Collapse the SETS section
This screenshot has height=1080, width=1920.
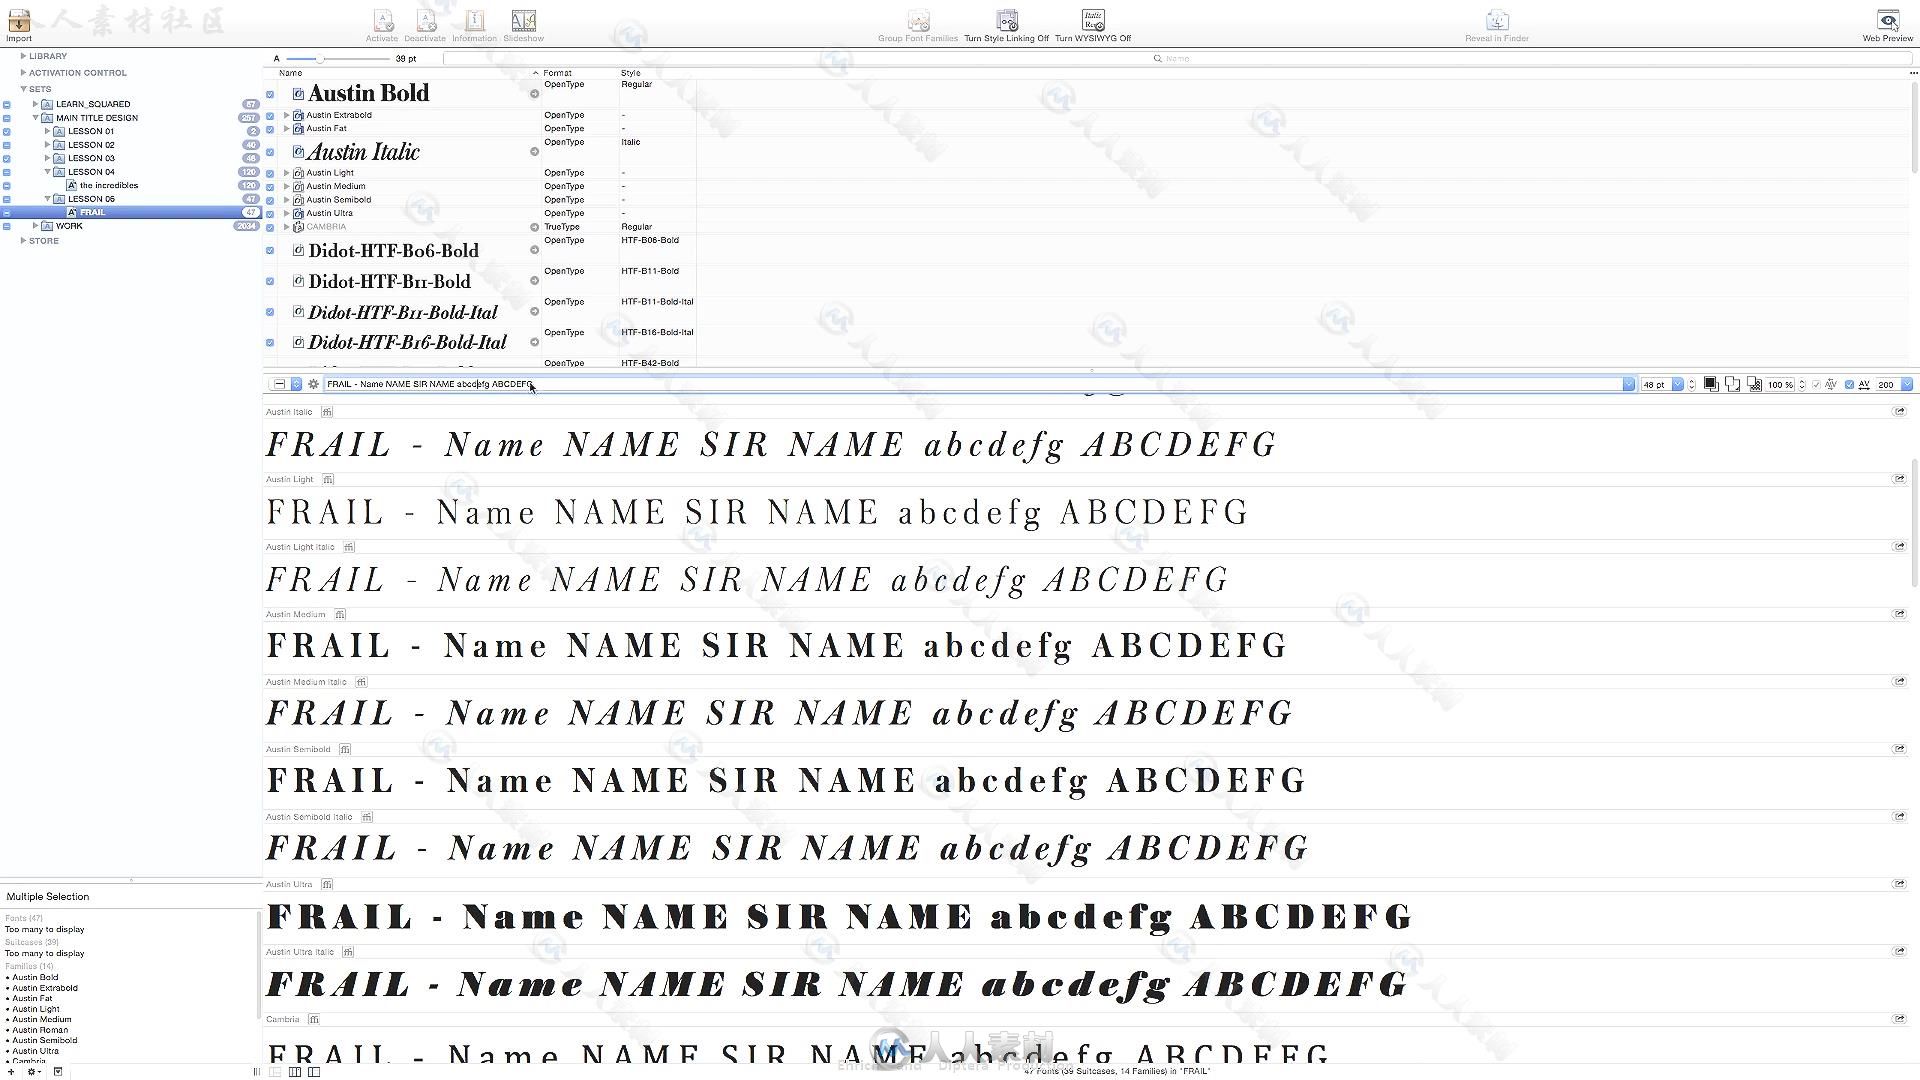coord(23,89)
